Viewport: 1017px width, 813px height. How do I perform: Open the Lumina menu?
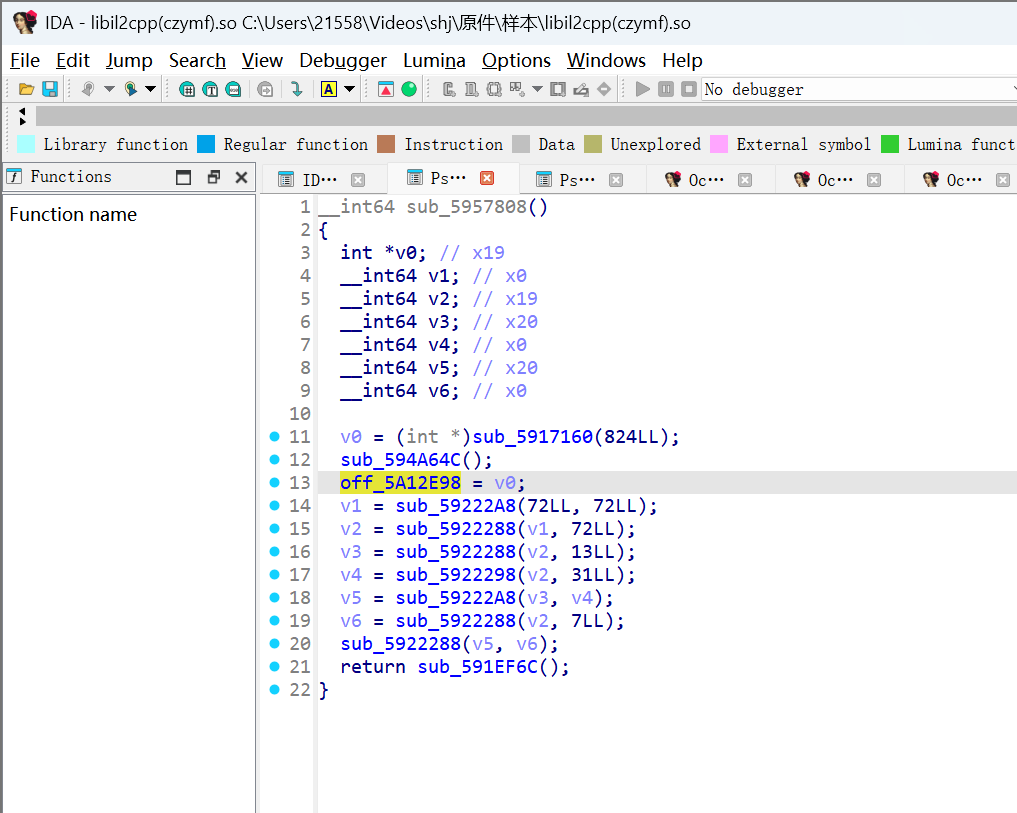click(434, 60)
